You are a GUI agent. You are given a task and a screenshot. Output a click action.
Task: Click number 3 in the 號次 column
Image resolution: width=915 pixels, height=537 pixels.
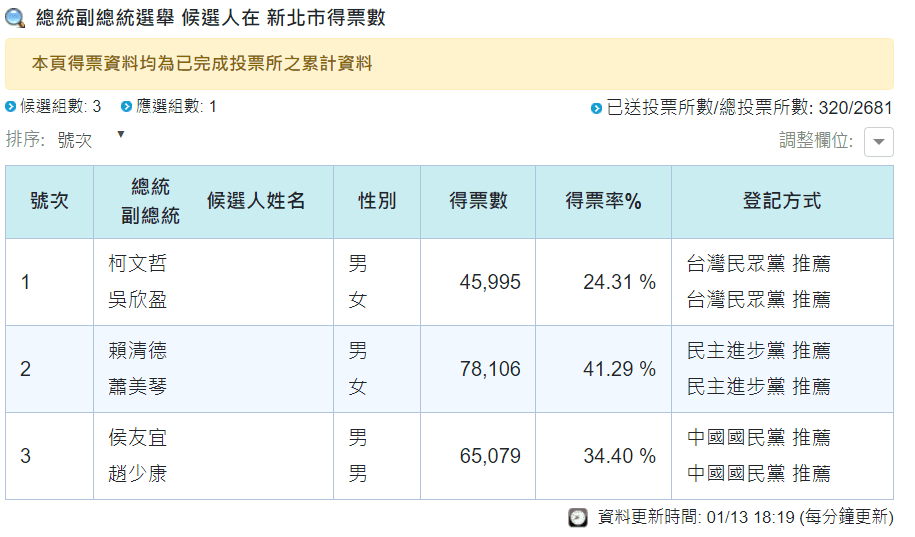click(25, 456)
